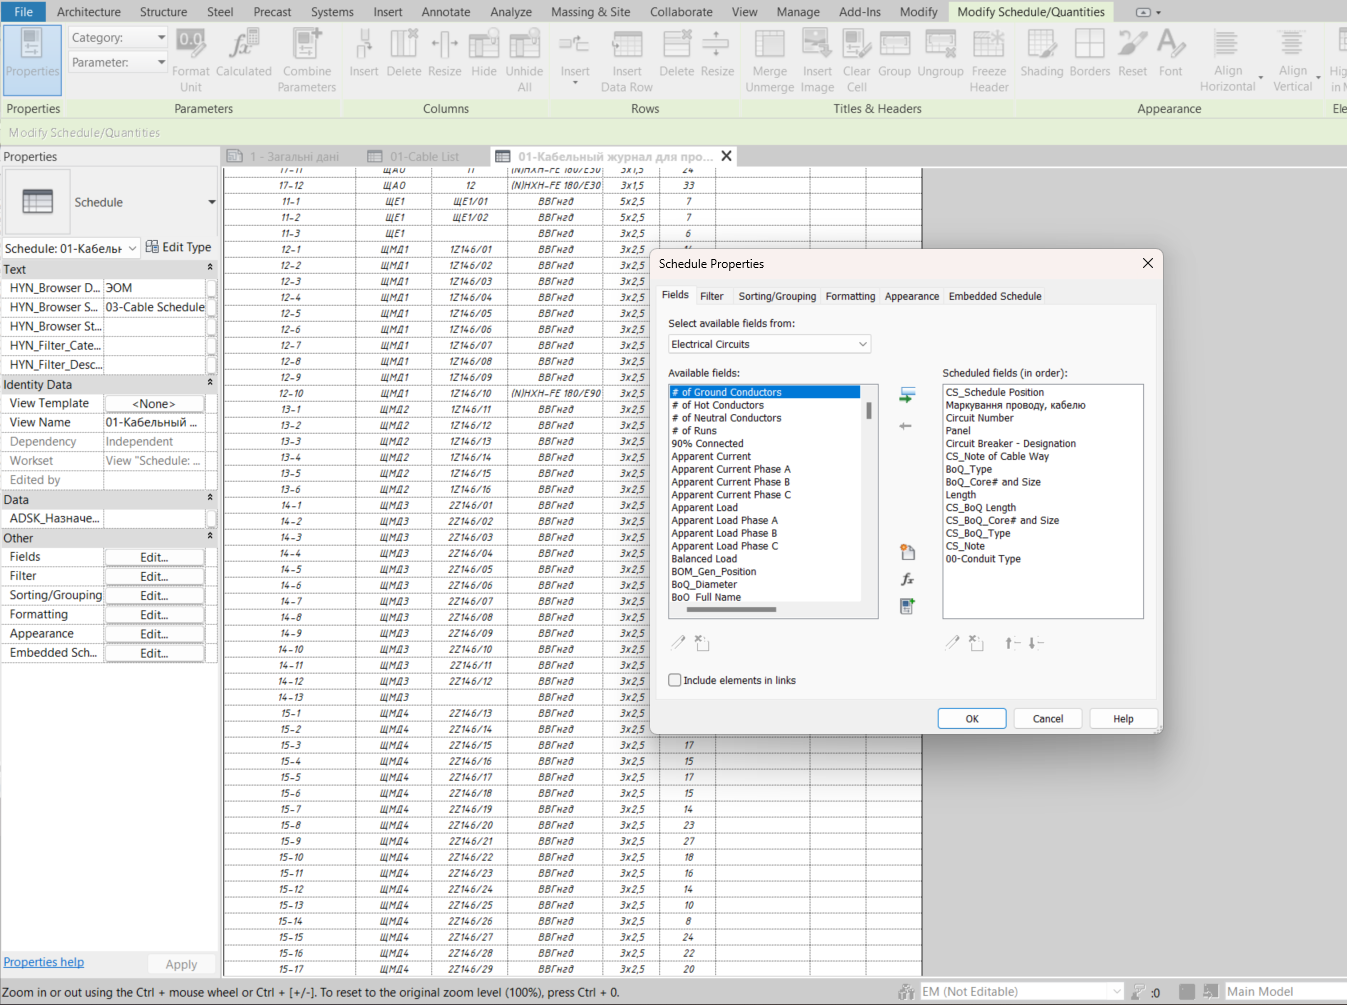Switch to the Sorting/Grouping tab
The image size is (1347, 1005).
click(x=776, y=296)
